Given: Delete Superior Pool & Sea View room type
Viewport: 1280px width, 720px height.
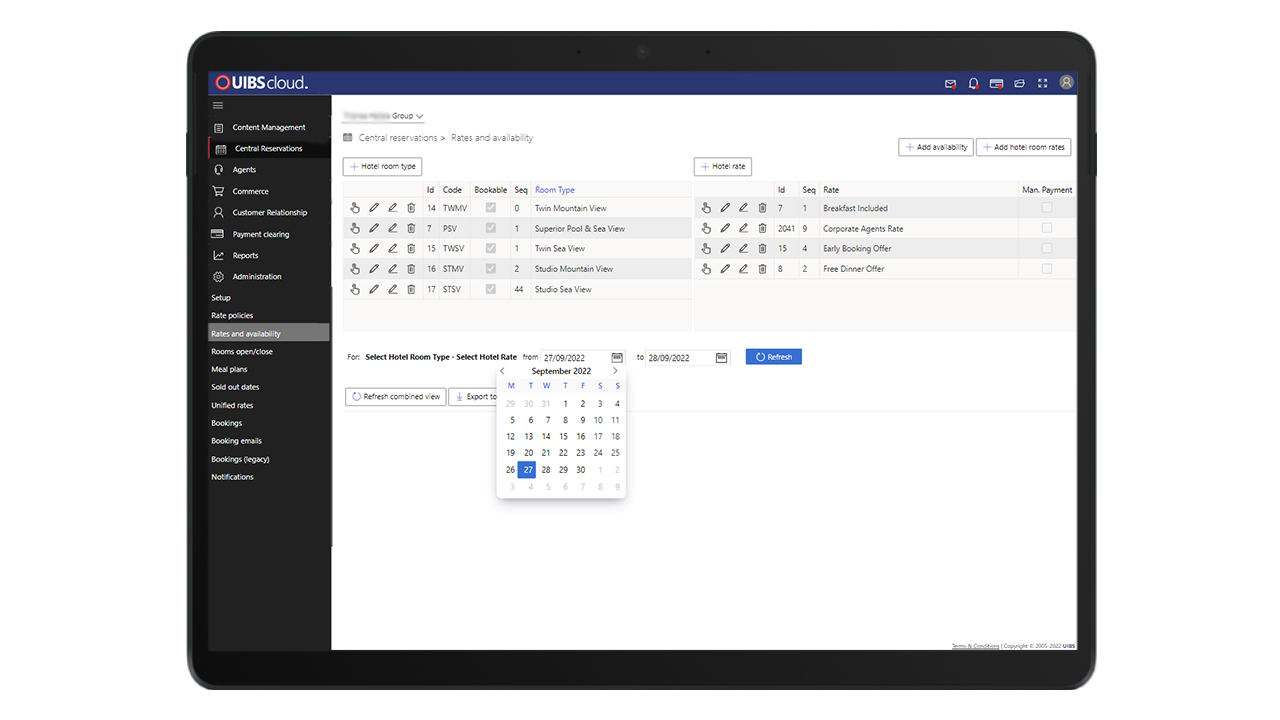Looking at the screenshot, I should (x=411, y=228).
